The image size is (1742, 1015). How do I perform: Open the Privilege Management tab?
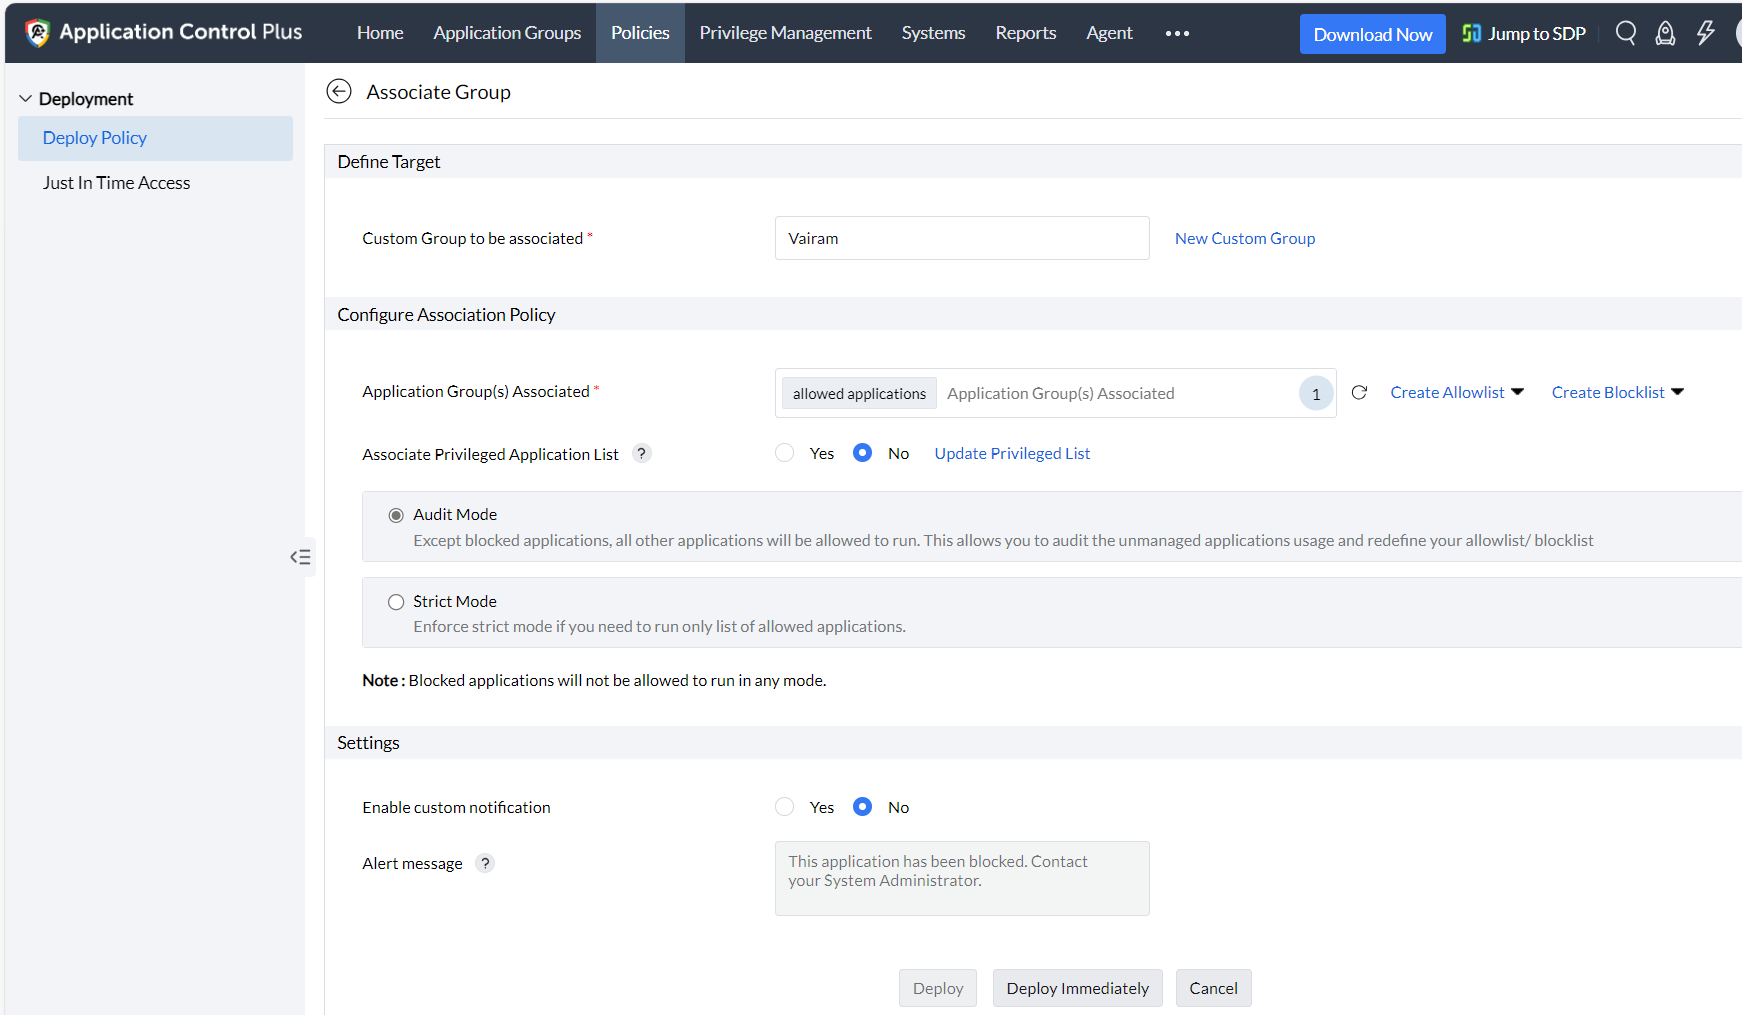785,33
